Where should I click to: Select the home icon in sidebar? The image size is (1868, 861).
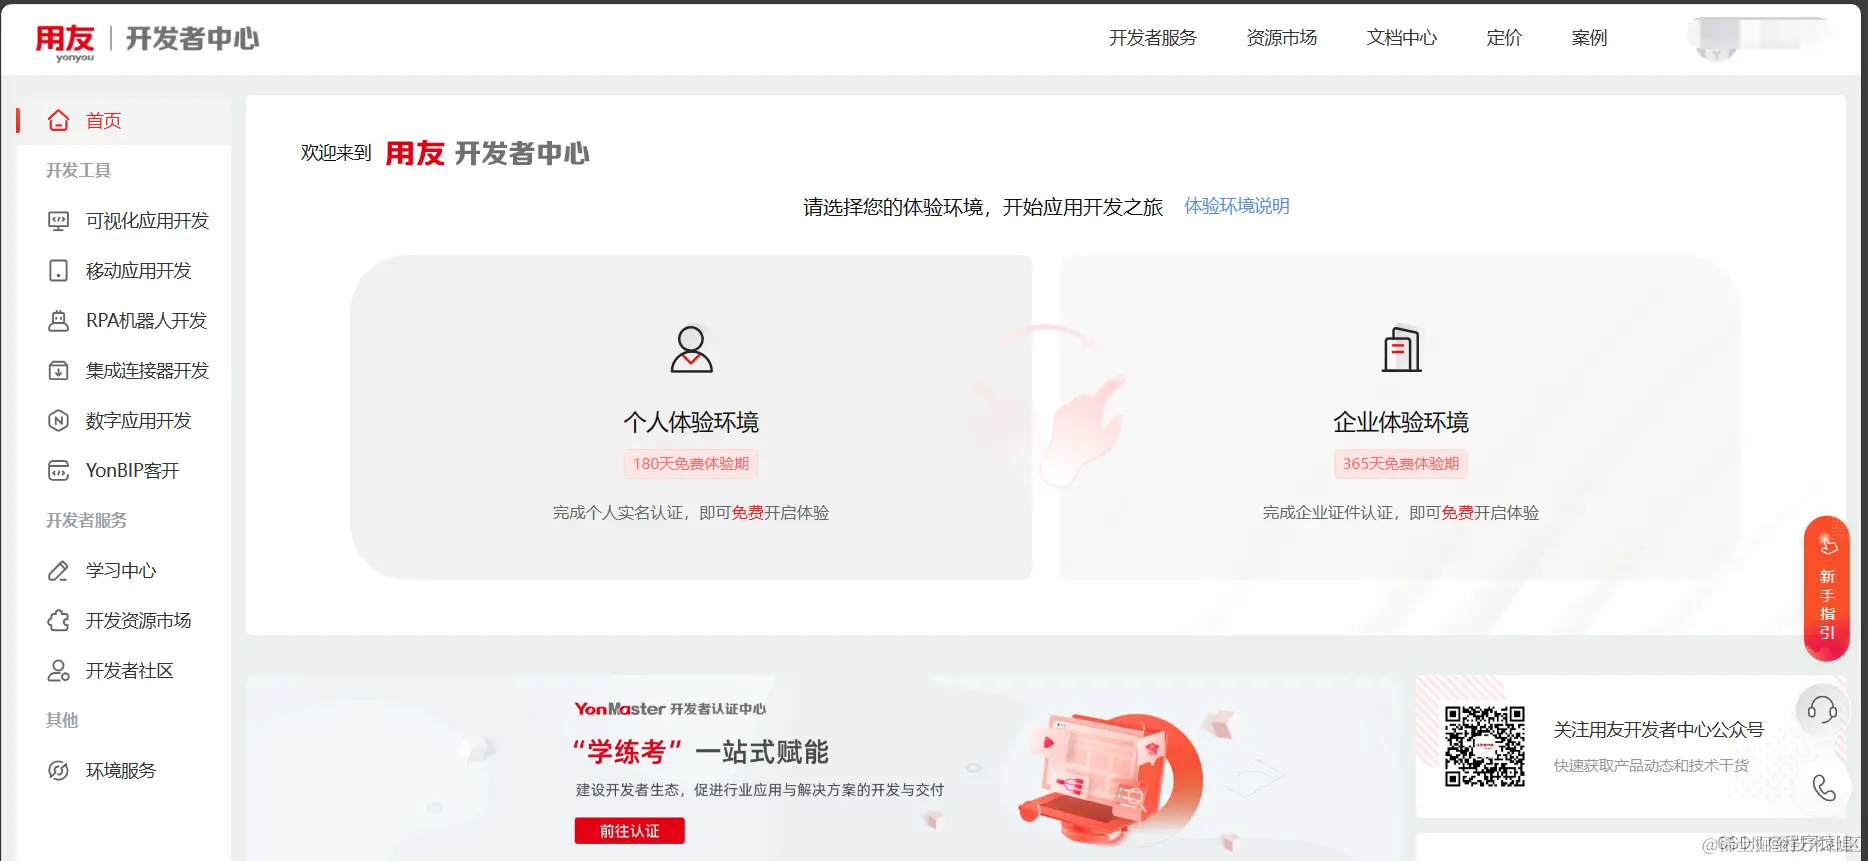59,120
